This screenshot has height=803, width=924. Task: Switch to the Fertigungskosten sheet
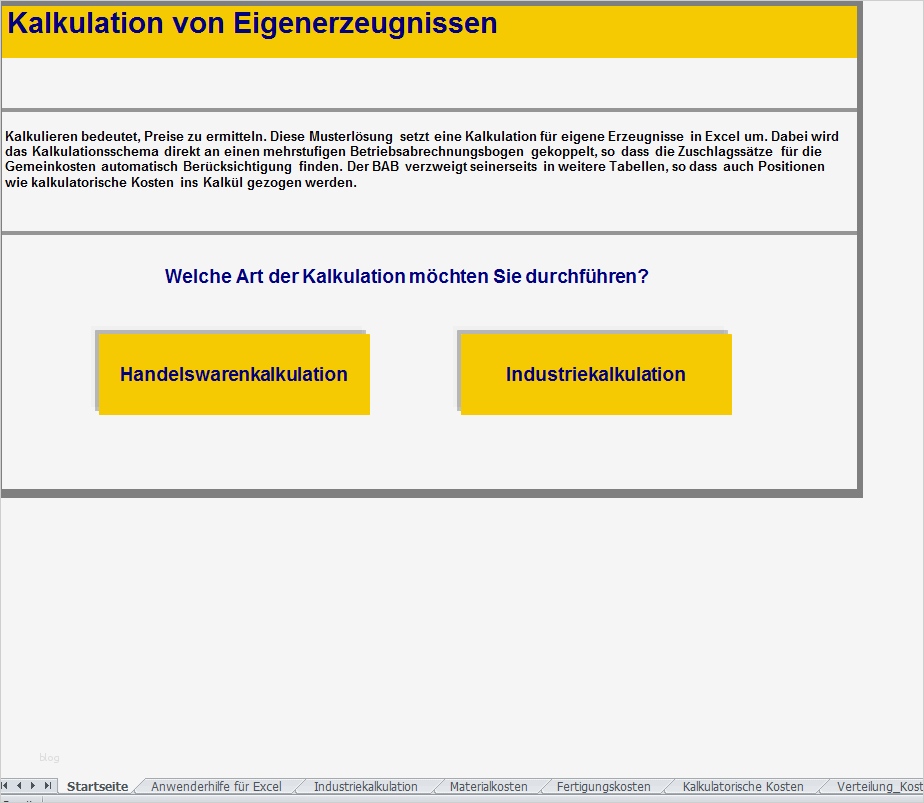[x=601, y=787]
